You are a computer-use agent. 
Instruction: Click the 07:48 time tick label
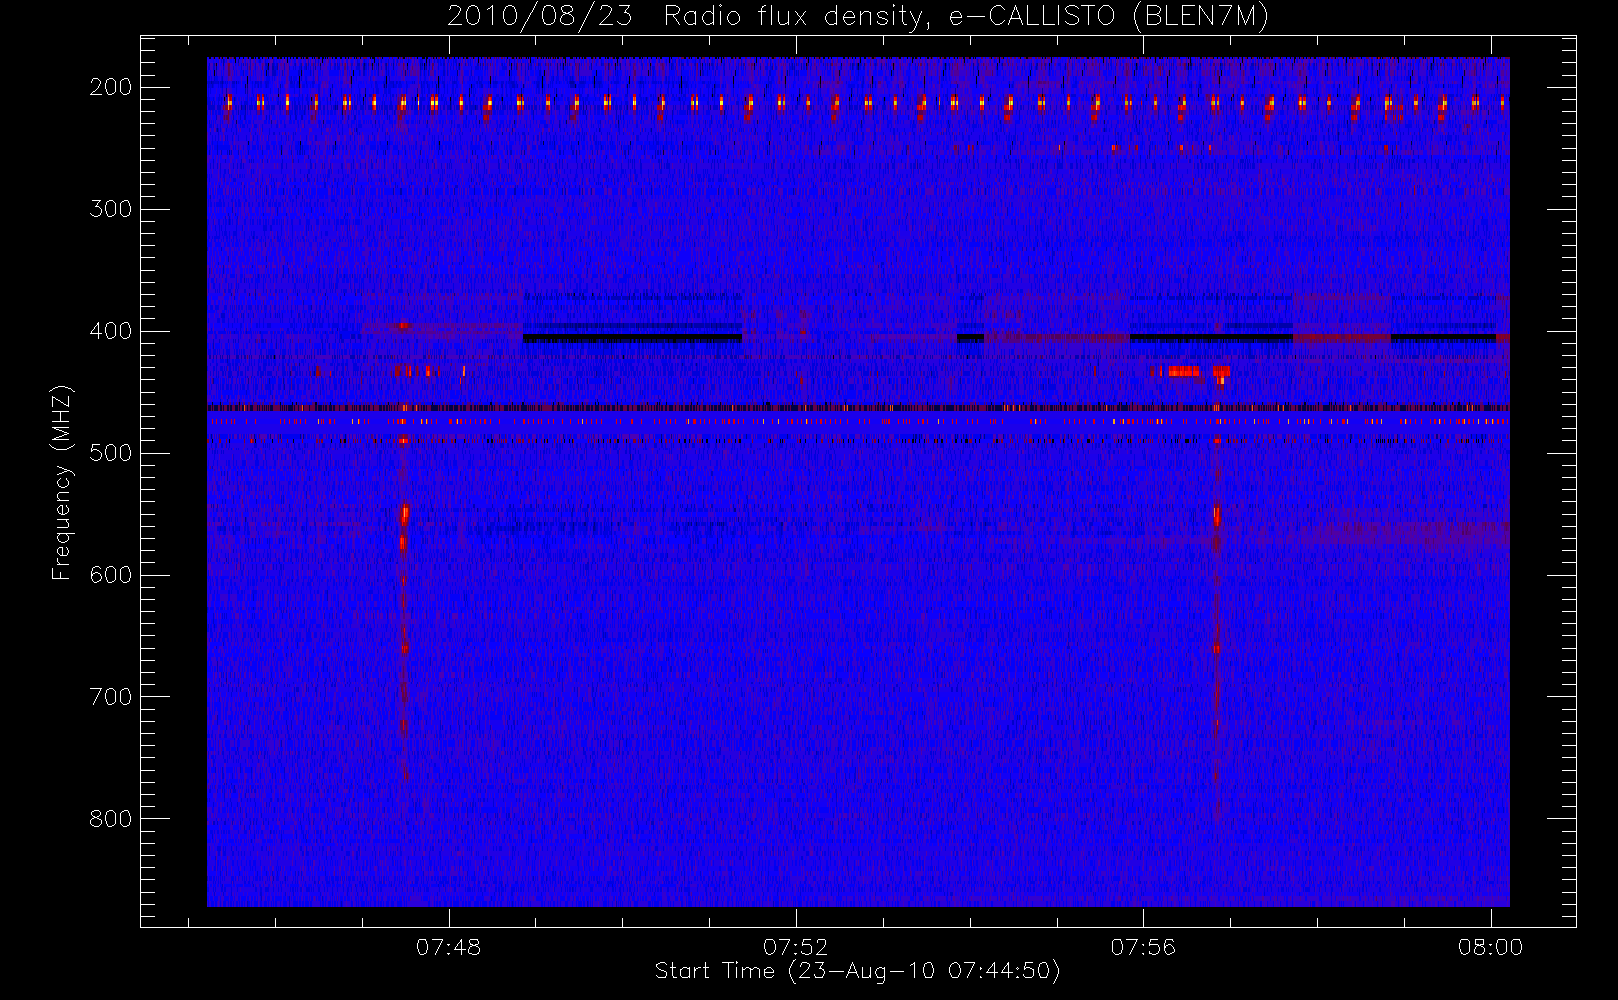(449, 947)
